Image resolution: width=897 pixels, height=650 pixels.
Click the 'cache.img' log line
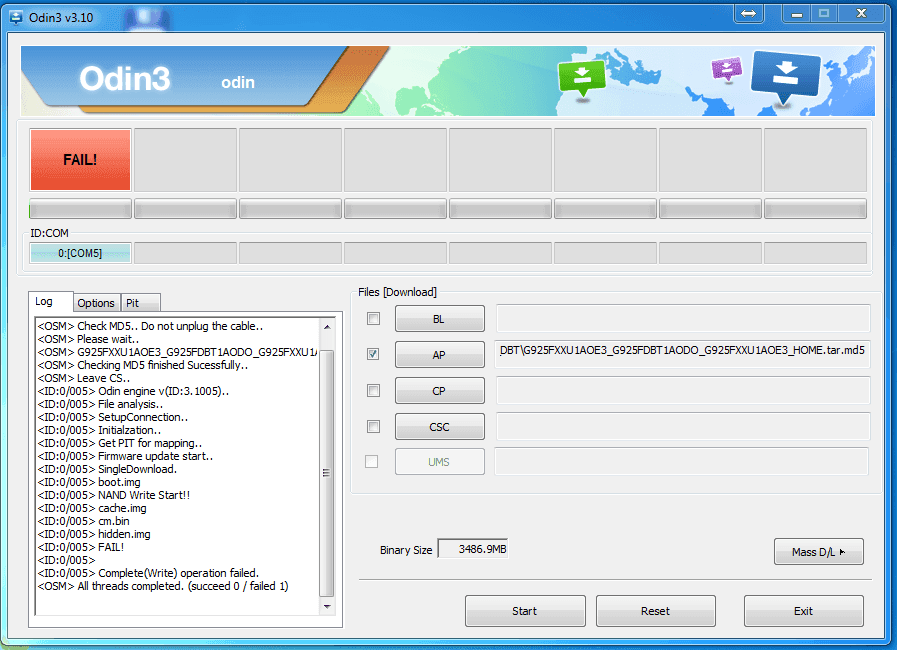[92, 509]
